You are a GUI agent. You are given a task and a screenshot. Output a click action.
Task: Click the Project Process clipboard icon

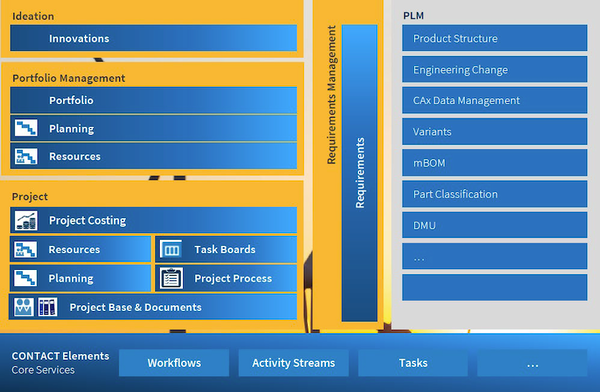point(171,278)
